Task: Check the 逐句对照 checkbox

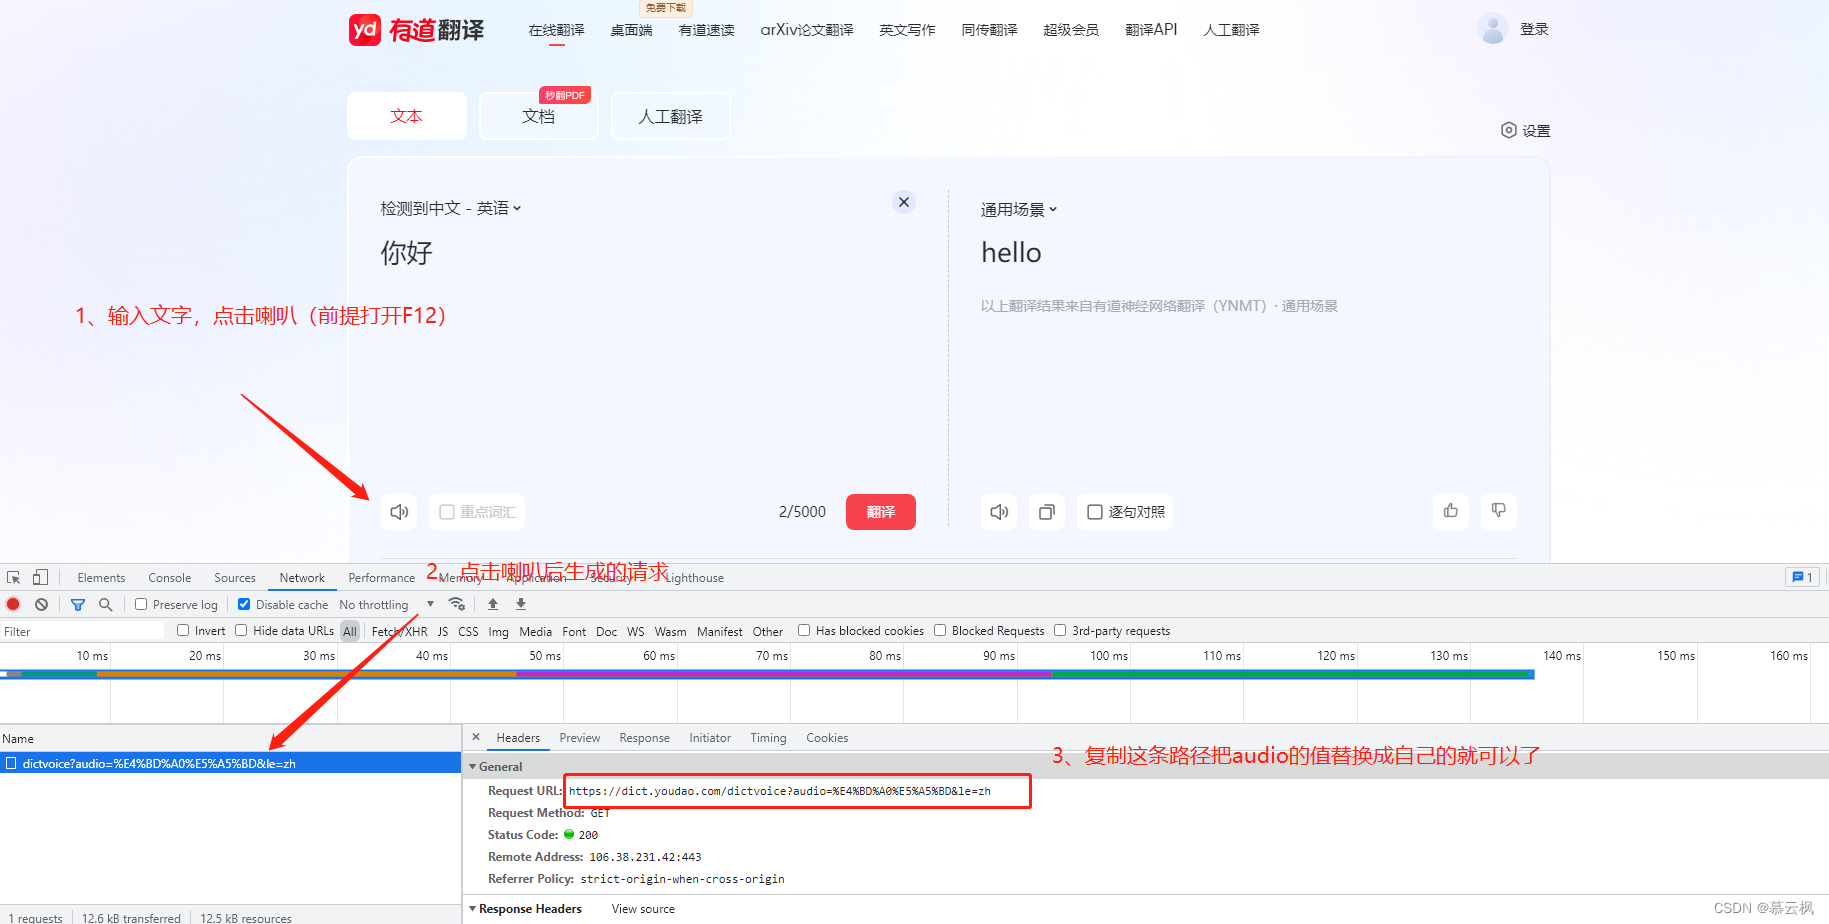Action: (1095, 512)
